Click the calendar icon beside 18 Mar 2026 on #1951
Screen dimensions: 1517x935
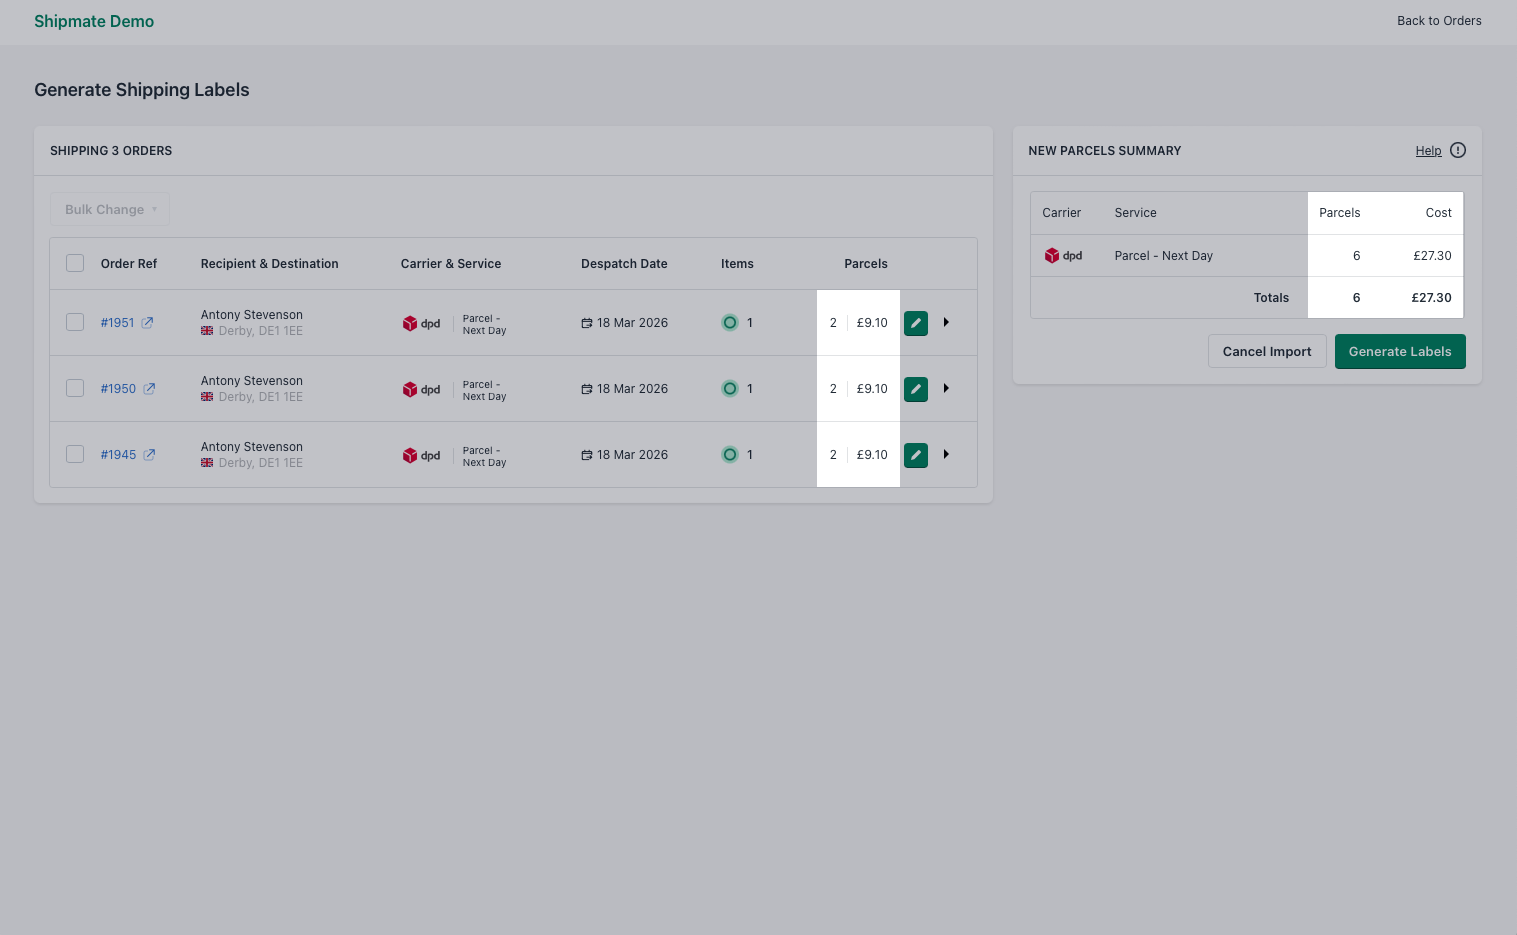[585, 322]
